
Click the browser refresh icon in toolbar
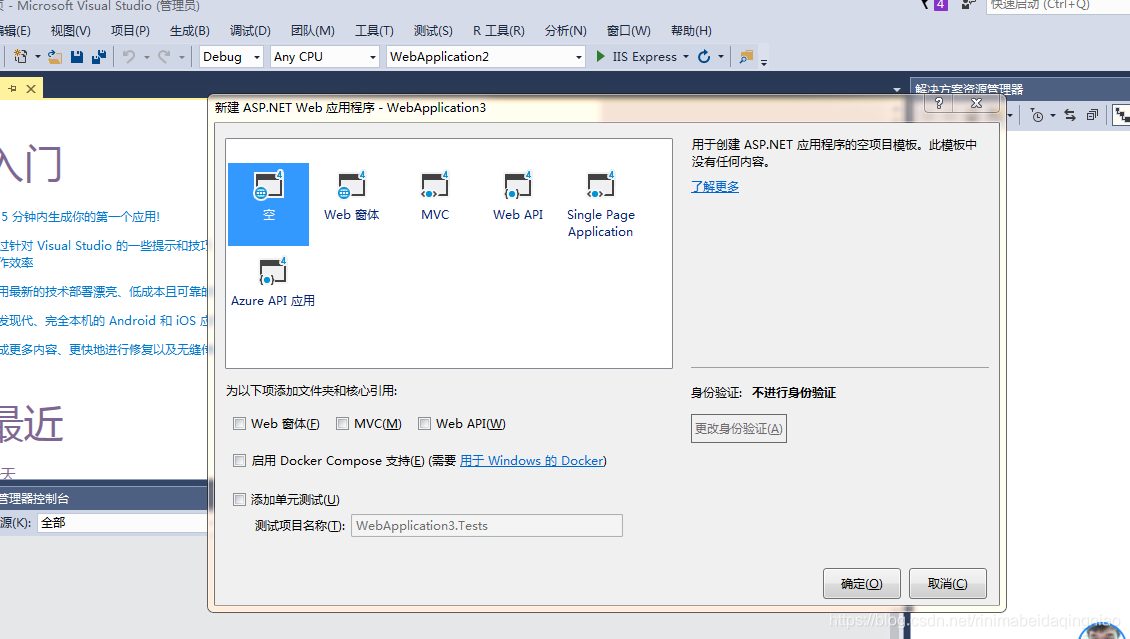[x=704, y=56]
